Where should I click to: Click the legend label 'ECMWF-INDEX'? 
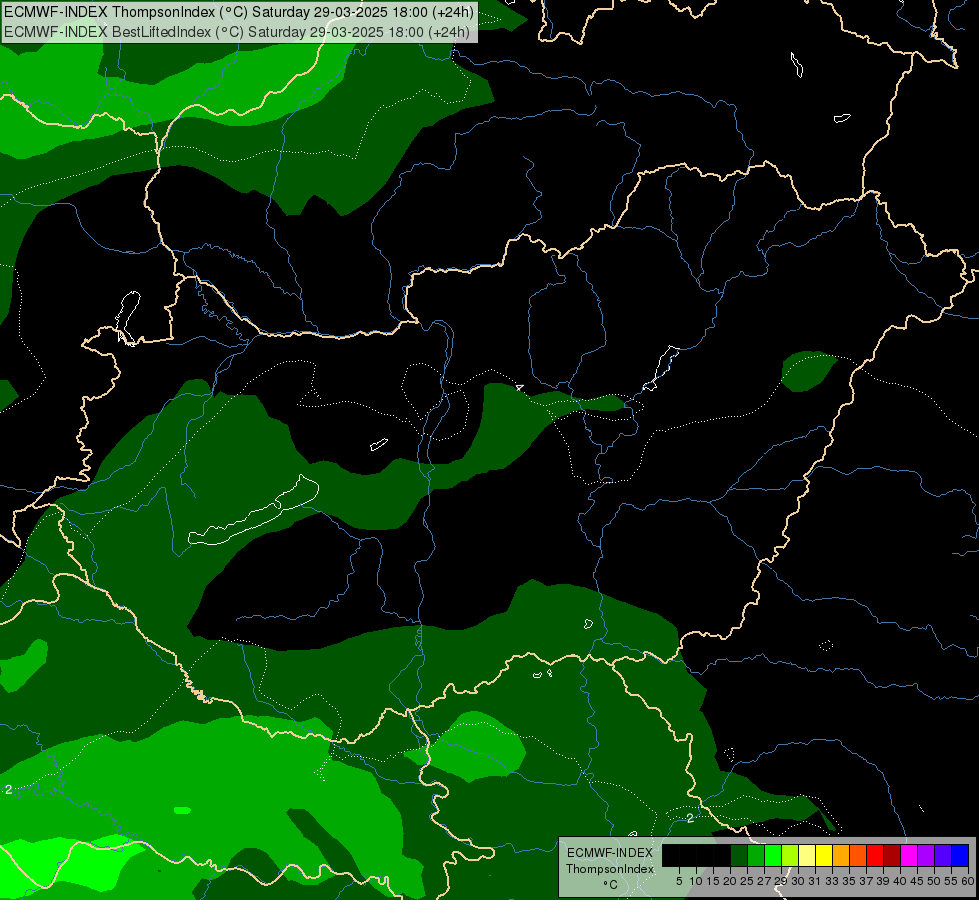[609, 853]
